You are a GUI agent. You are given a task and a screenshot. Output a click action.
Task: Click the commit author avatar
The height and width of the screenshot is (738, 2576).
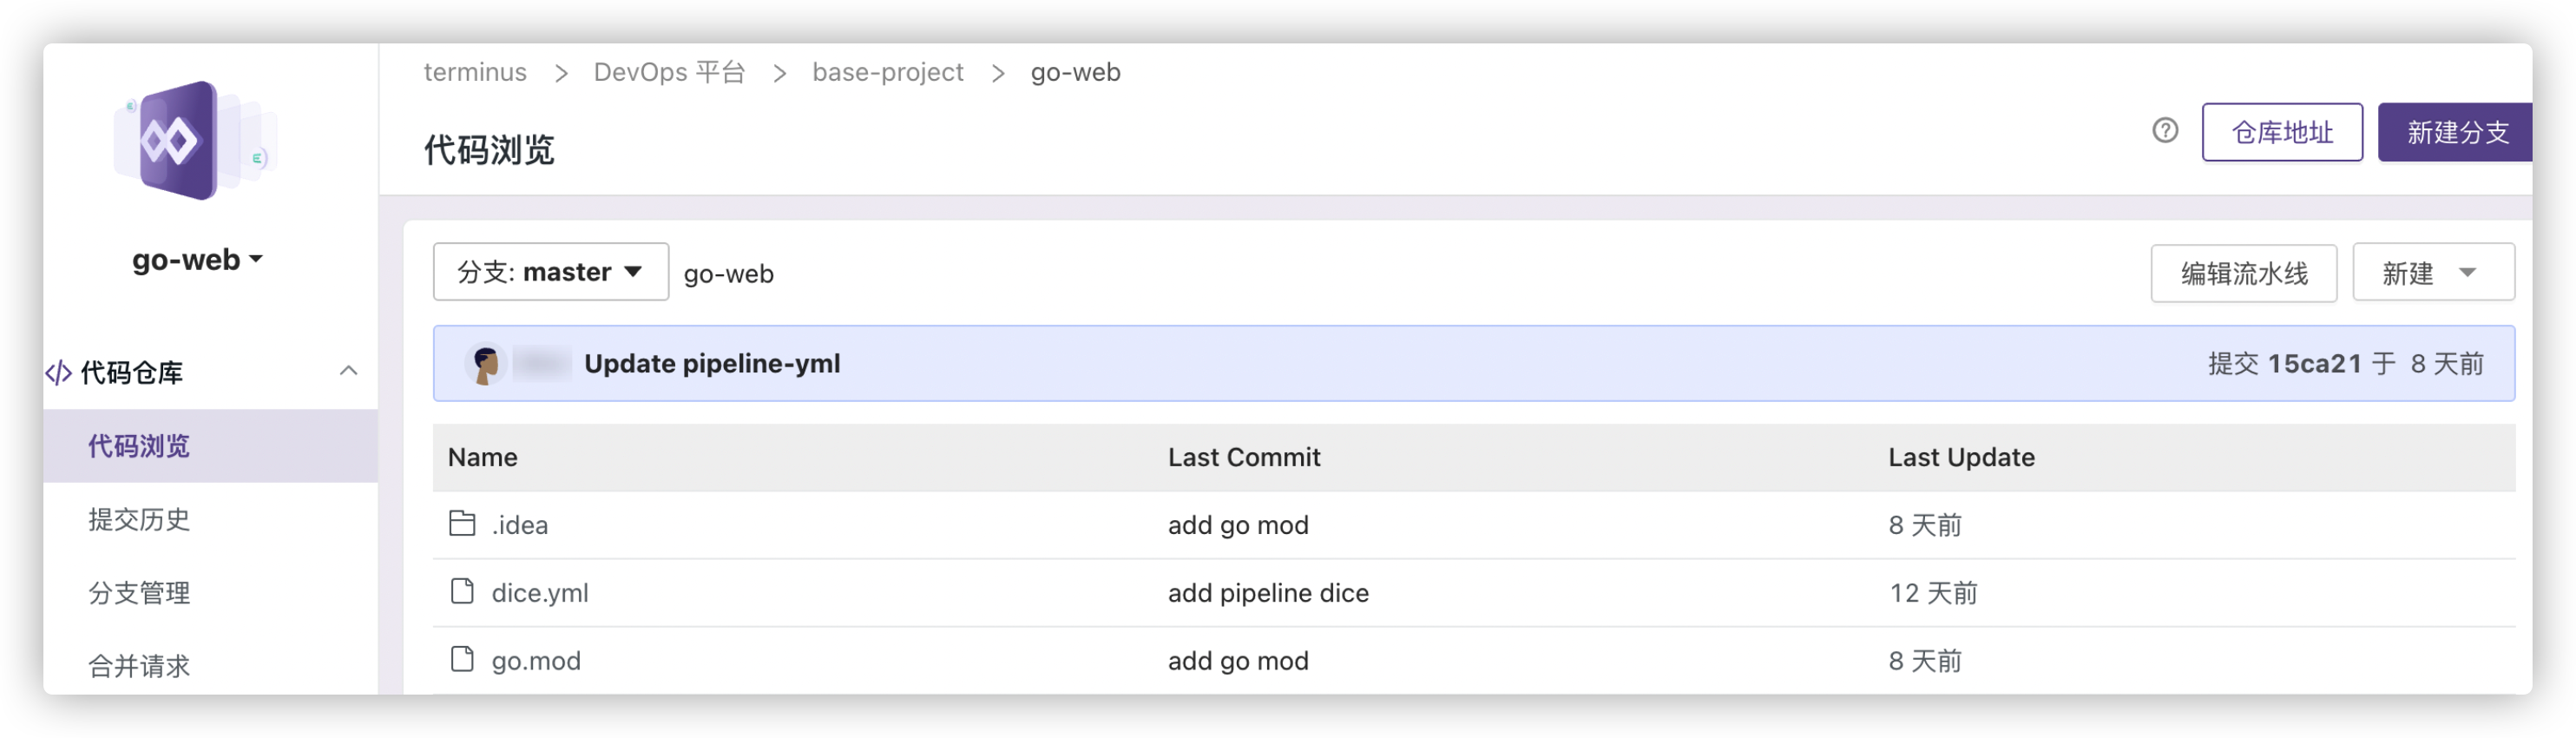click(x=486, y=364)
